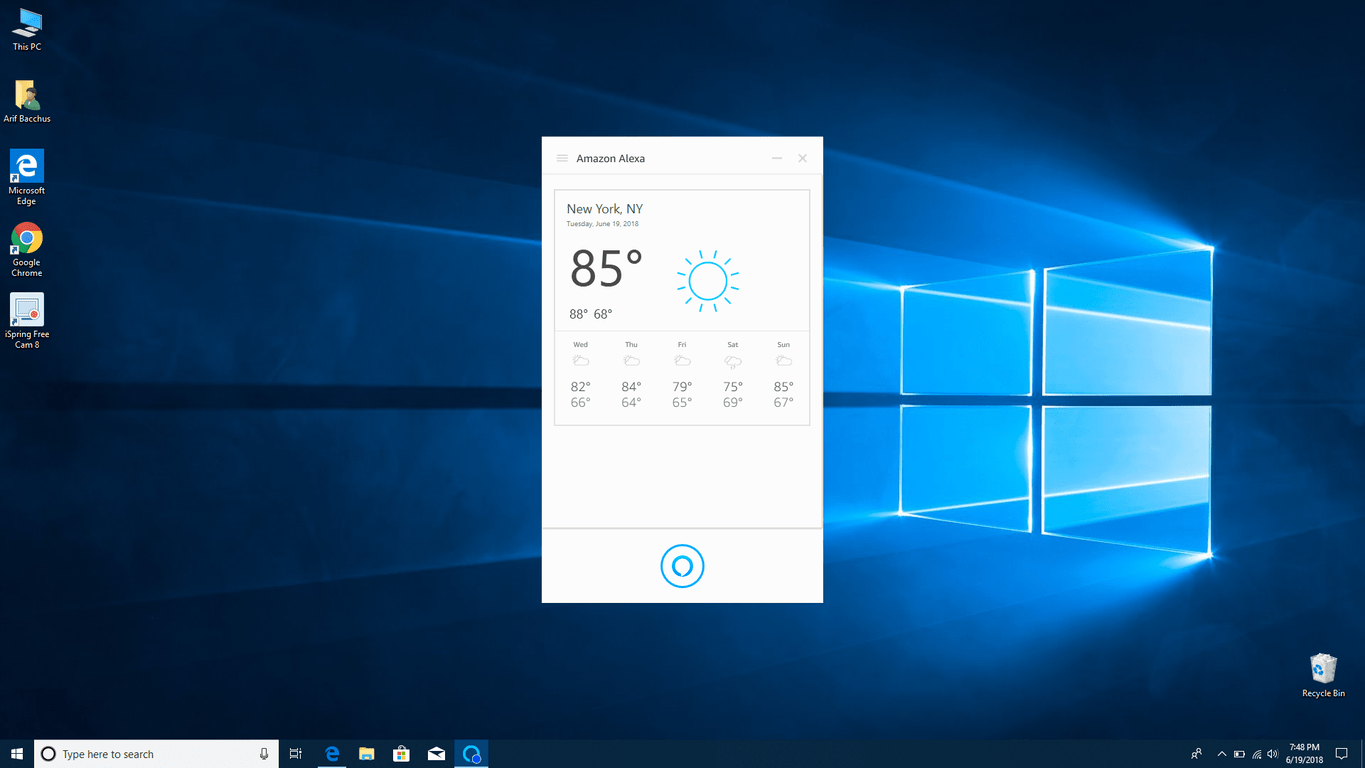1365x768 pixels.
Task: Click Sunday's forecast weather icon
Action: pos(783,361)
